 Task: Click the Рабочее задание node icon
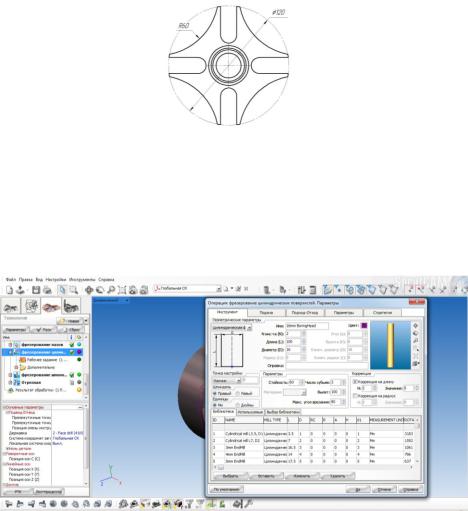tap(23, 360)
